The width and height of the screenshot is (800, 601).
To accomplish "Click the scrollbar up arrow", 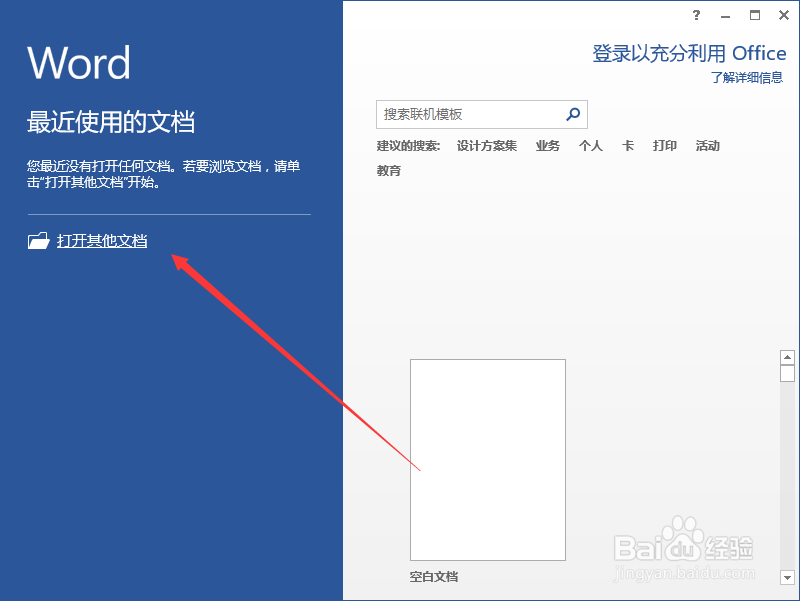I will tap(787, 357).
